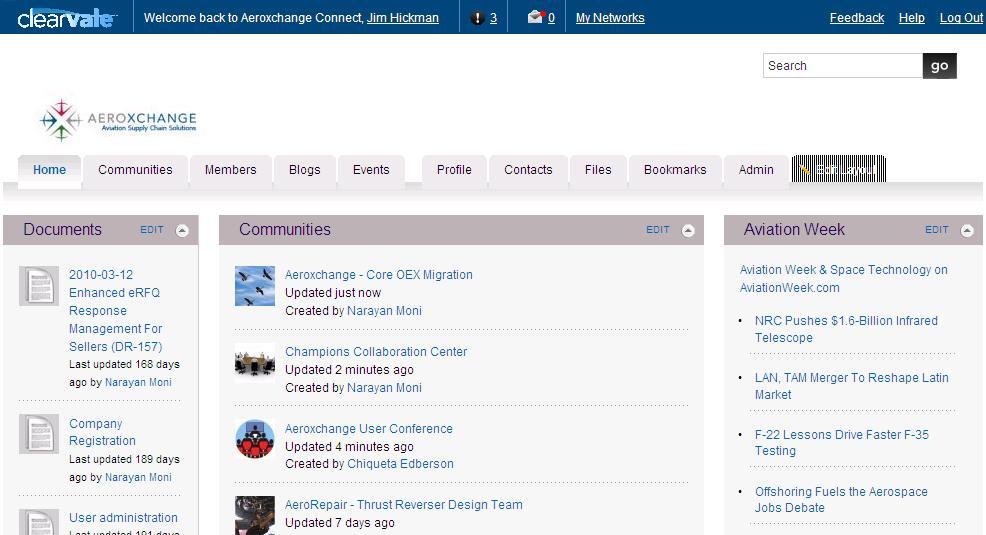Open the Events tab
986x535 pixels.
click(371, 170)
